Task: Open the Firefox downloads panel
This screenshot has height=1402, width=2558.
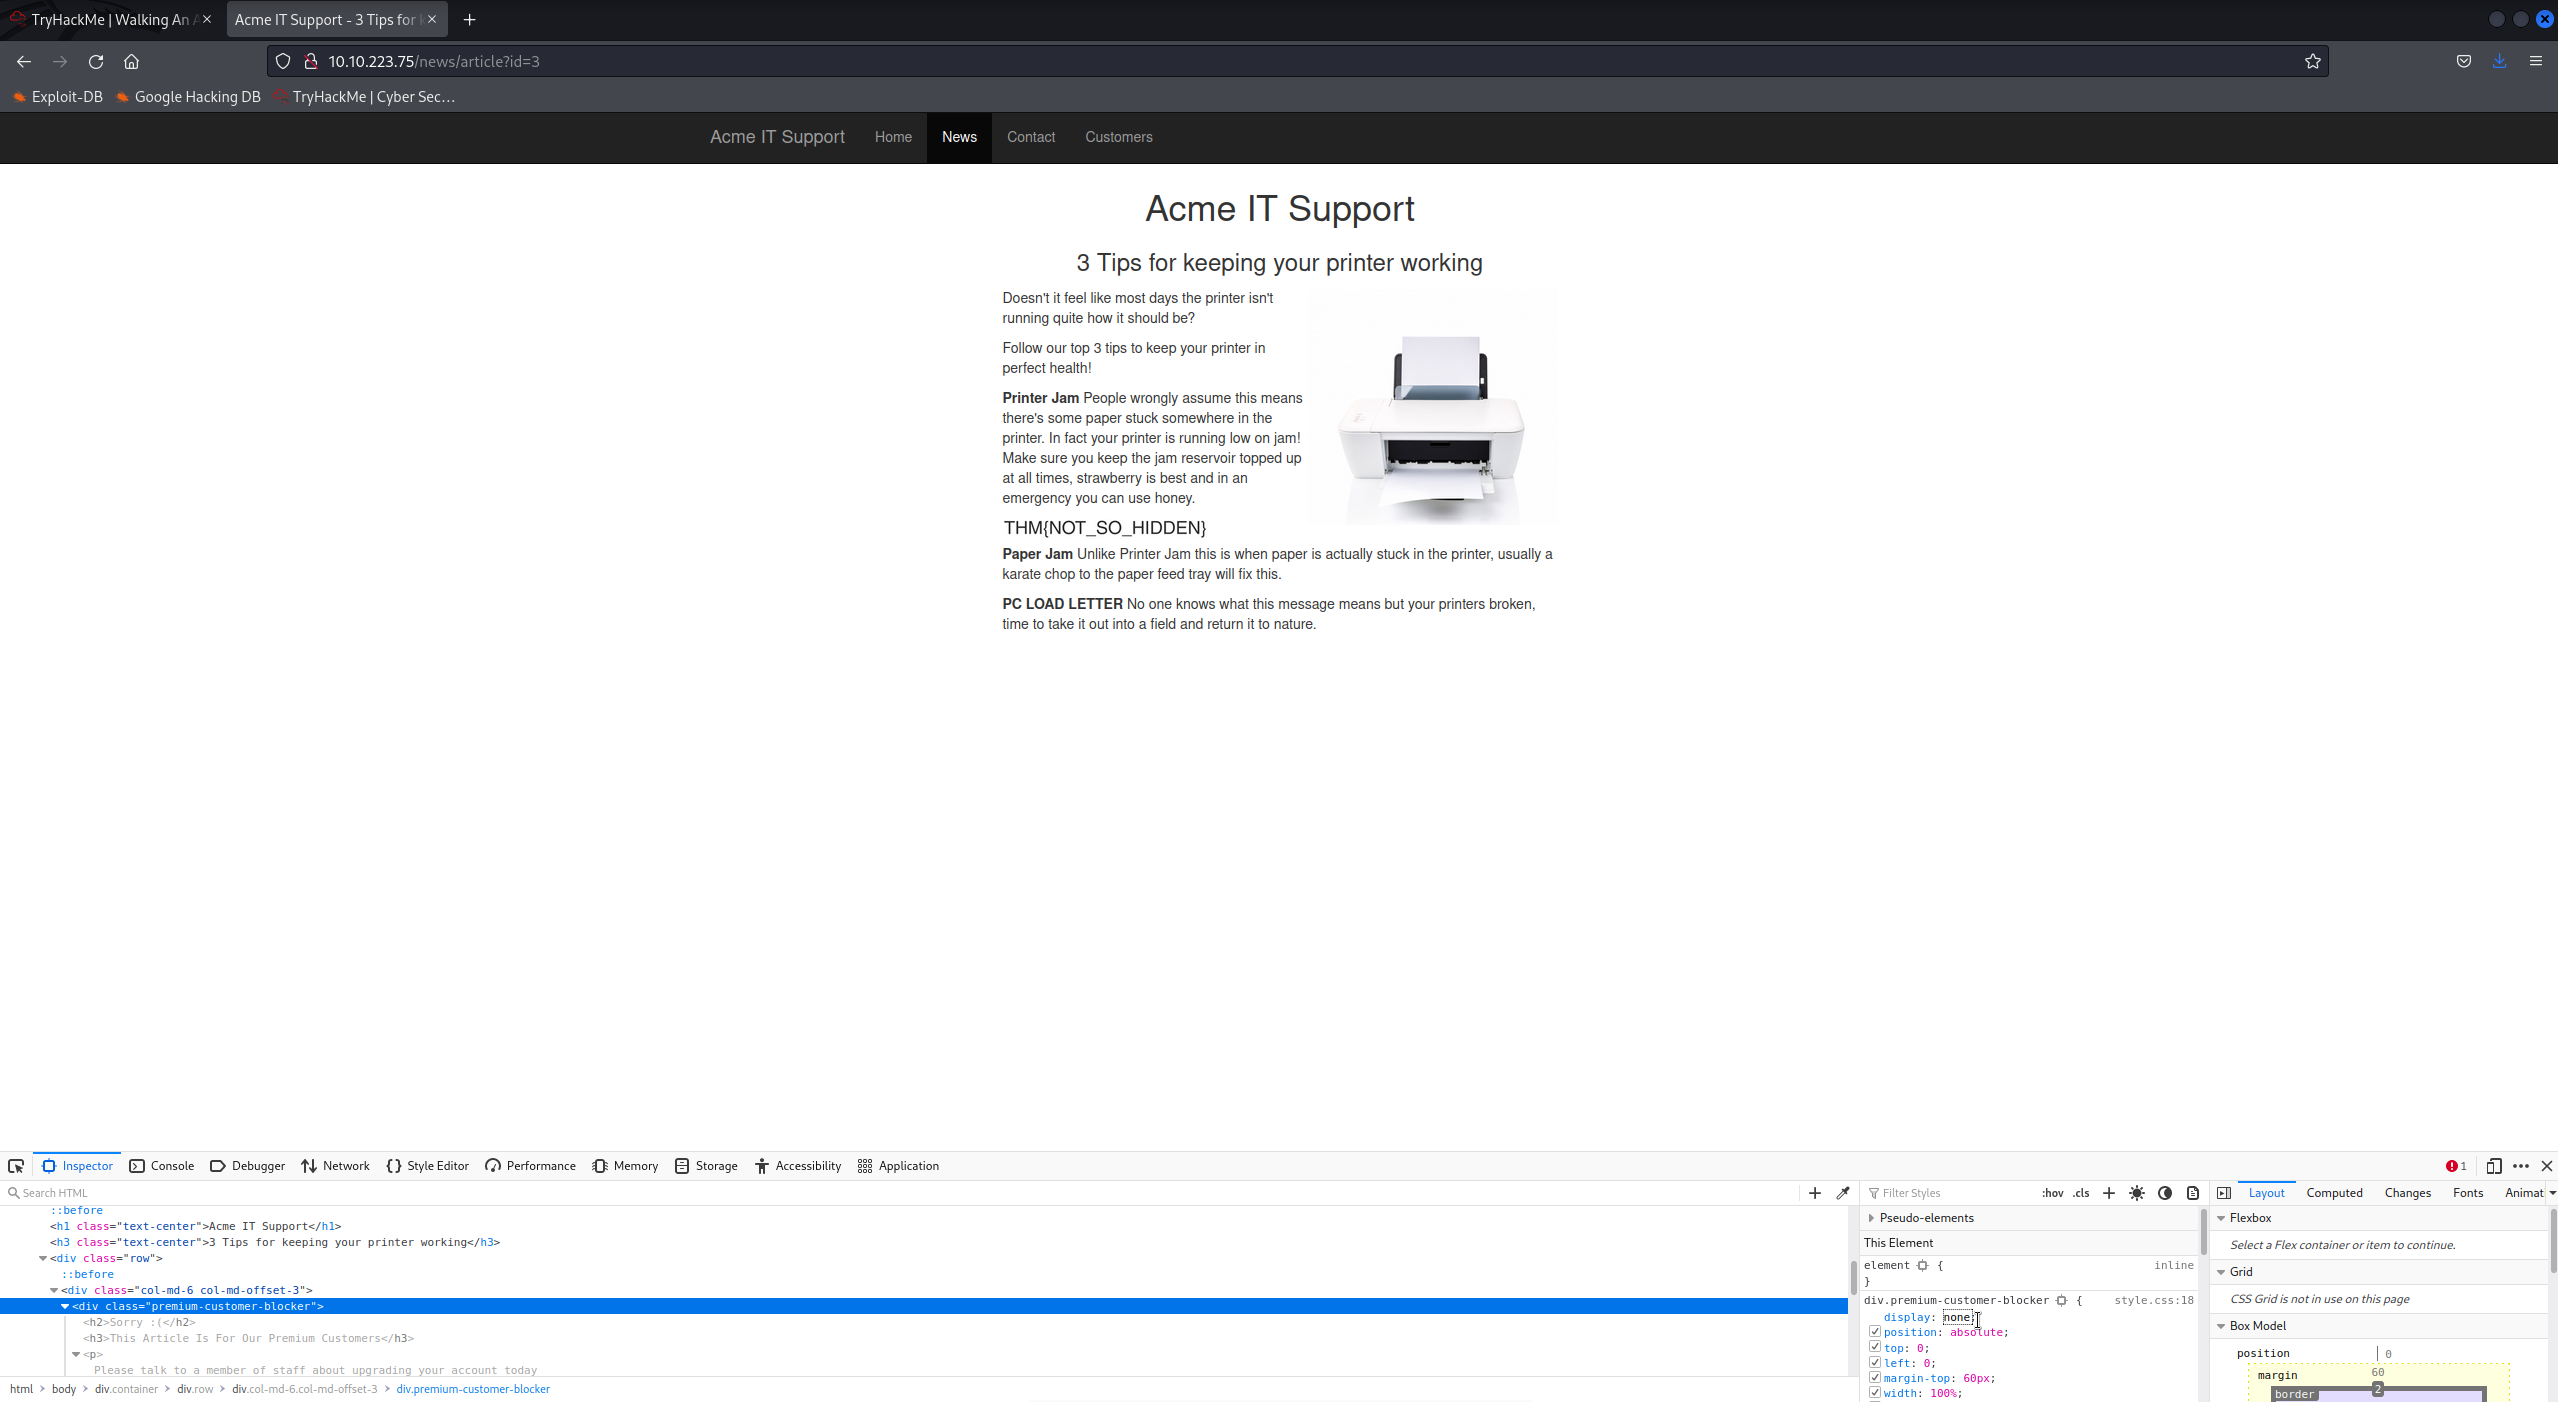Action: 2499,61
